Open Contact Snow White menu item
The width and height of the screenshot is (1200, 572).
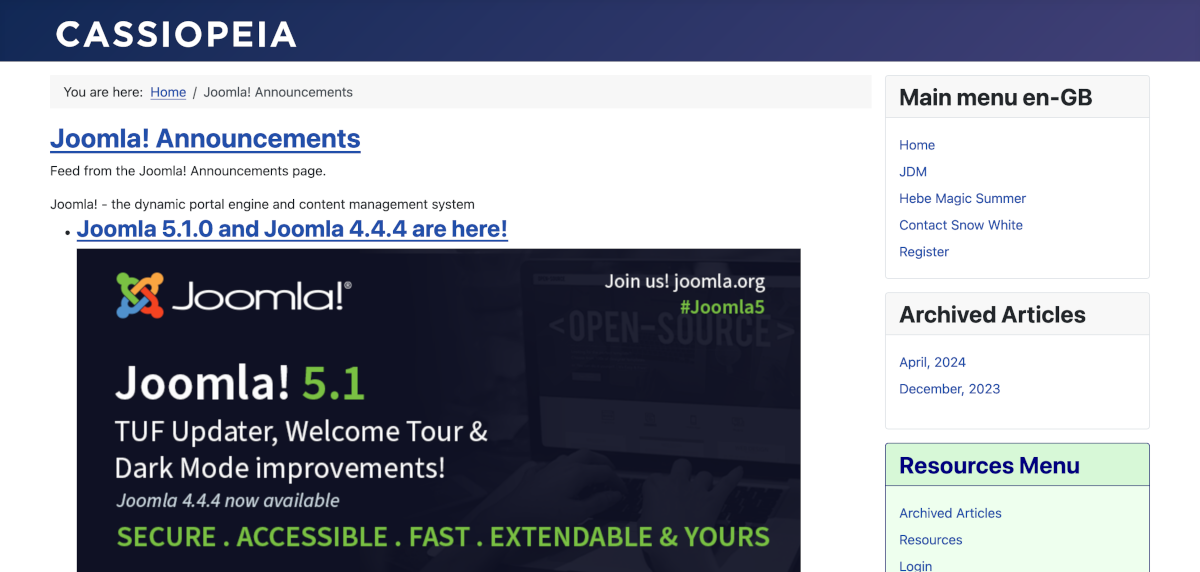coord(961,225)
